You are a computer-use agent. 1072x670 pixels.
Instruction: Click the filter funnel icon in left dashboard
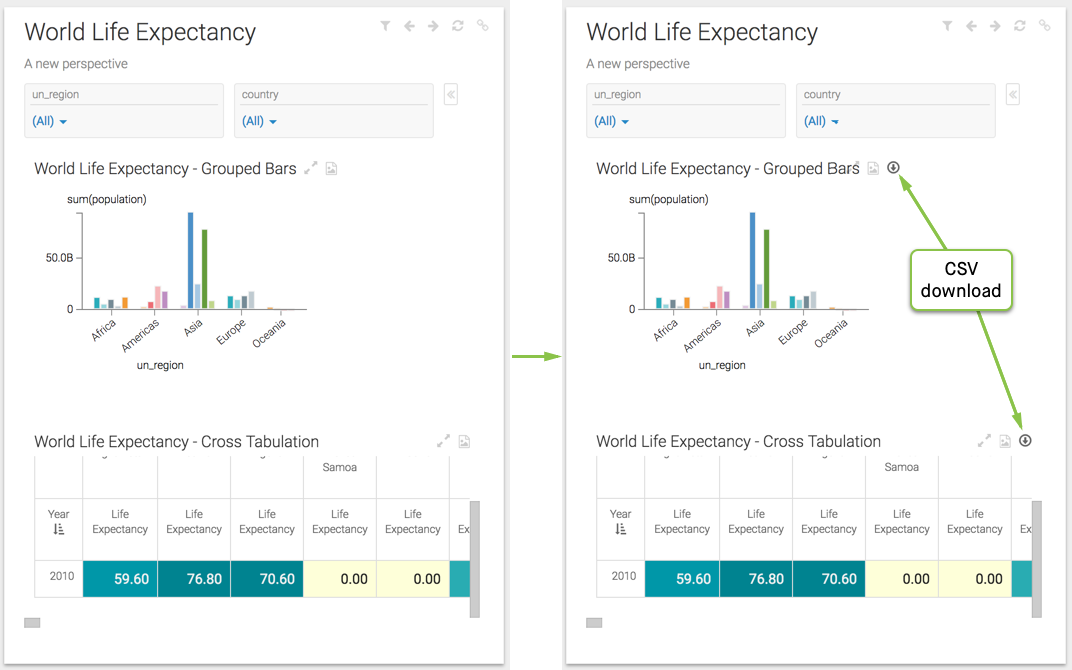385,26
